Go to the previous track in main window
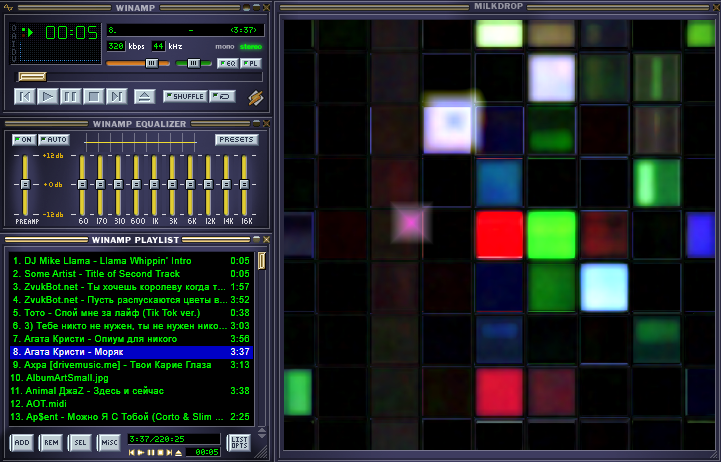 [25, 97]
